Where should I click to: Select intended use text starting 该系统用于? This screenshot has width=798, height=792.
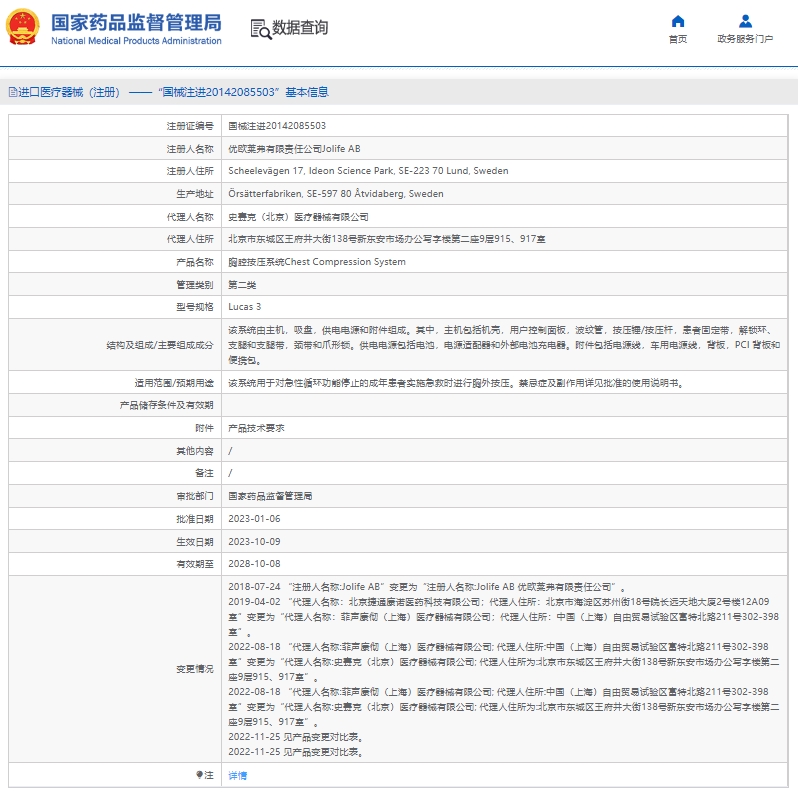[x=456, y=383]
